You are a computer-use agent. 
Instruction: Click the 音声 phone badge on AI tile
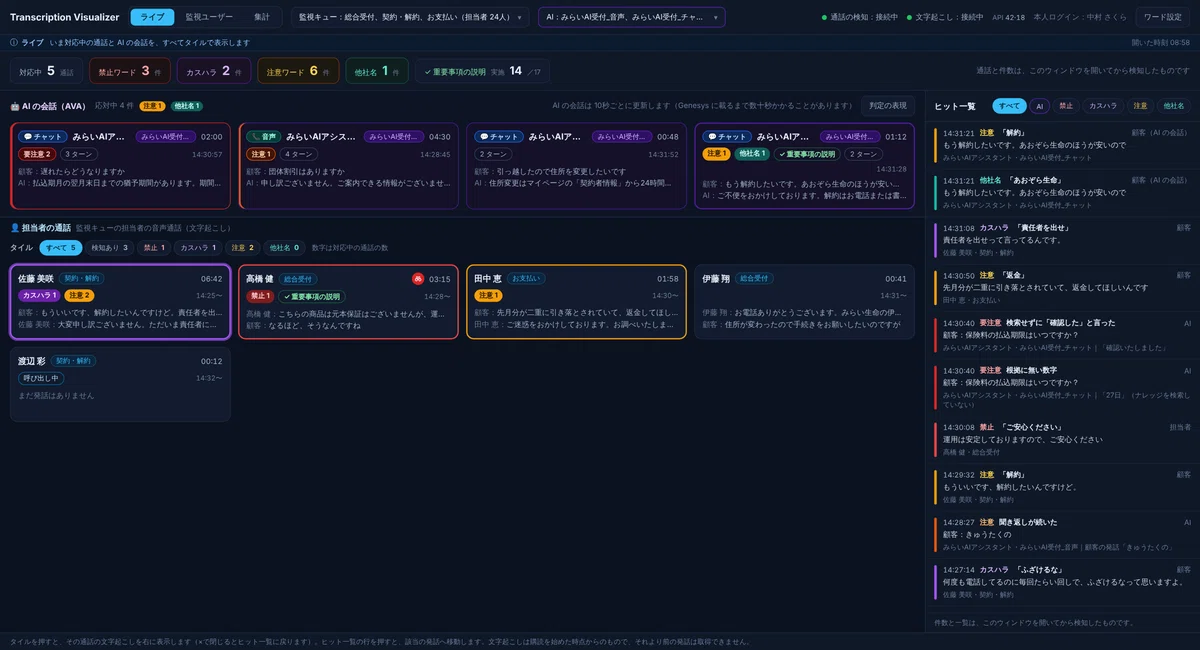point(263,137)
